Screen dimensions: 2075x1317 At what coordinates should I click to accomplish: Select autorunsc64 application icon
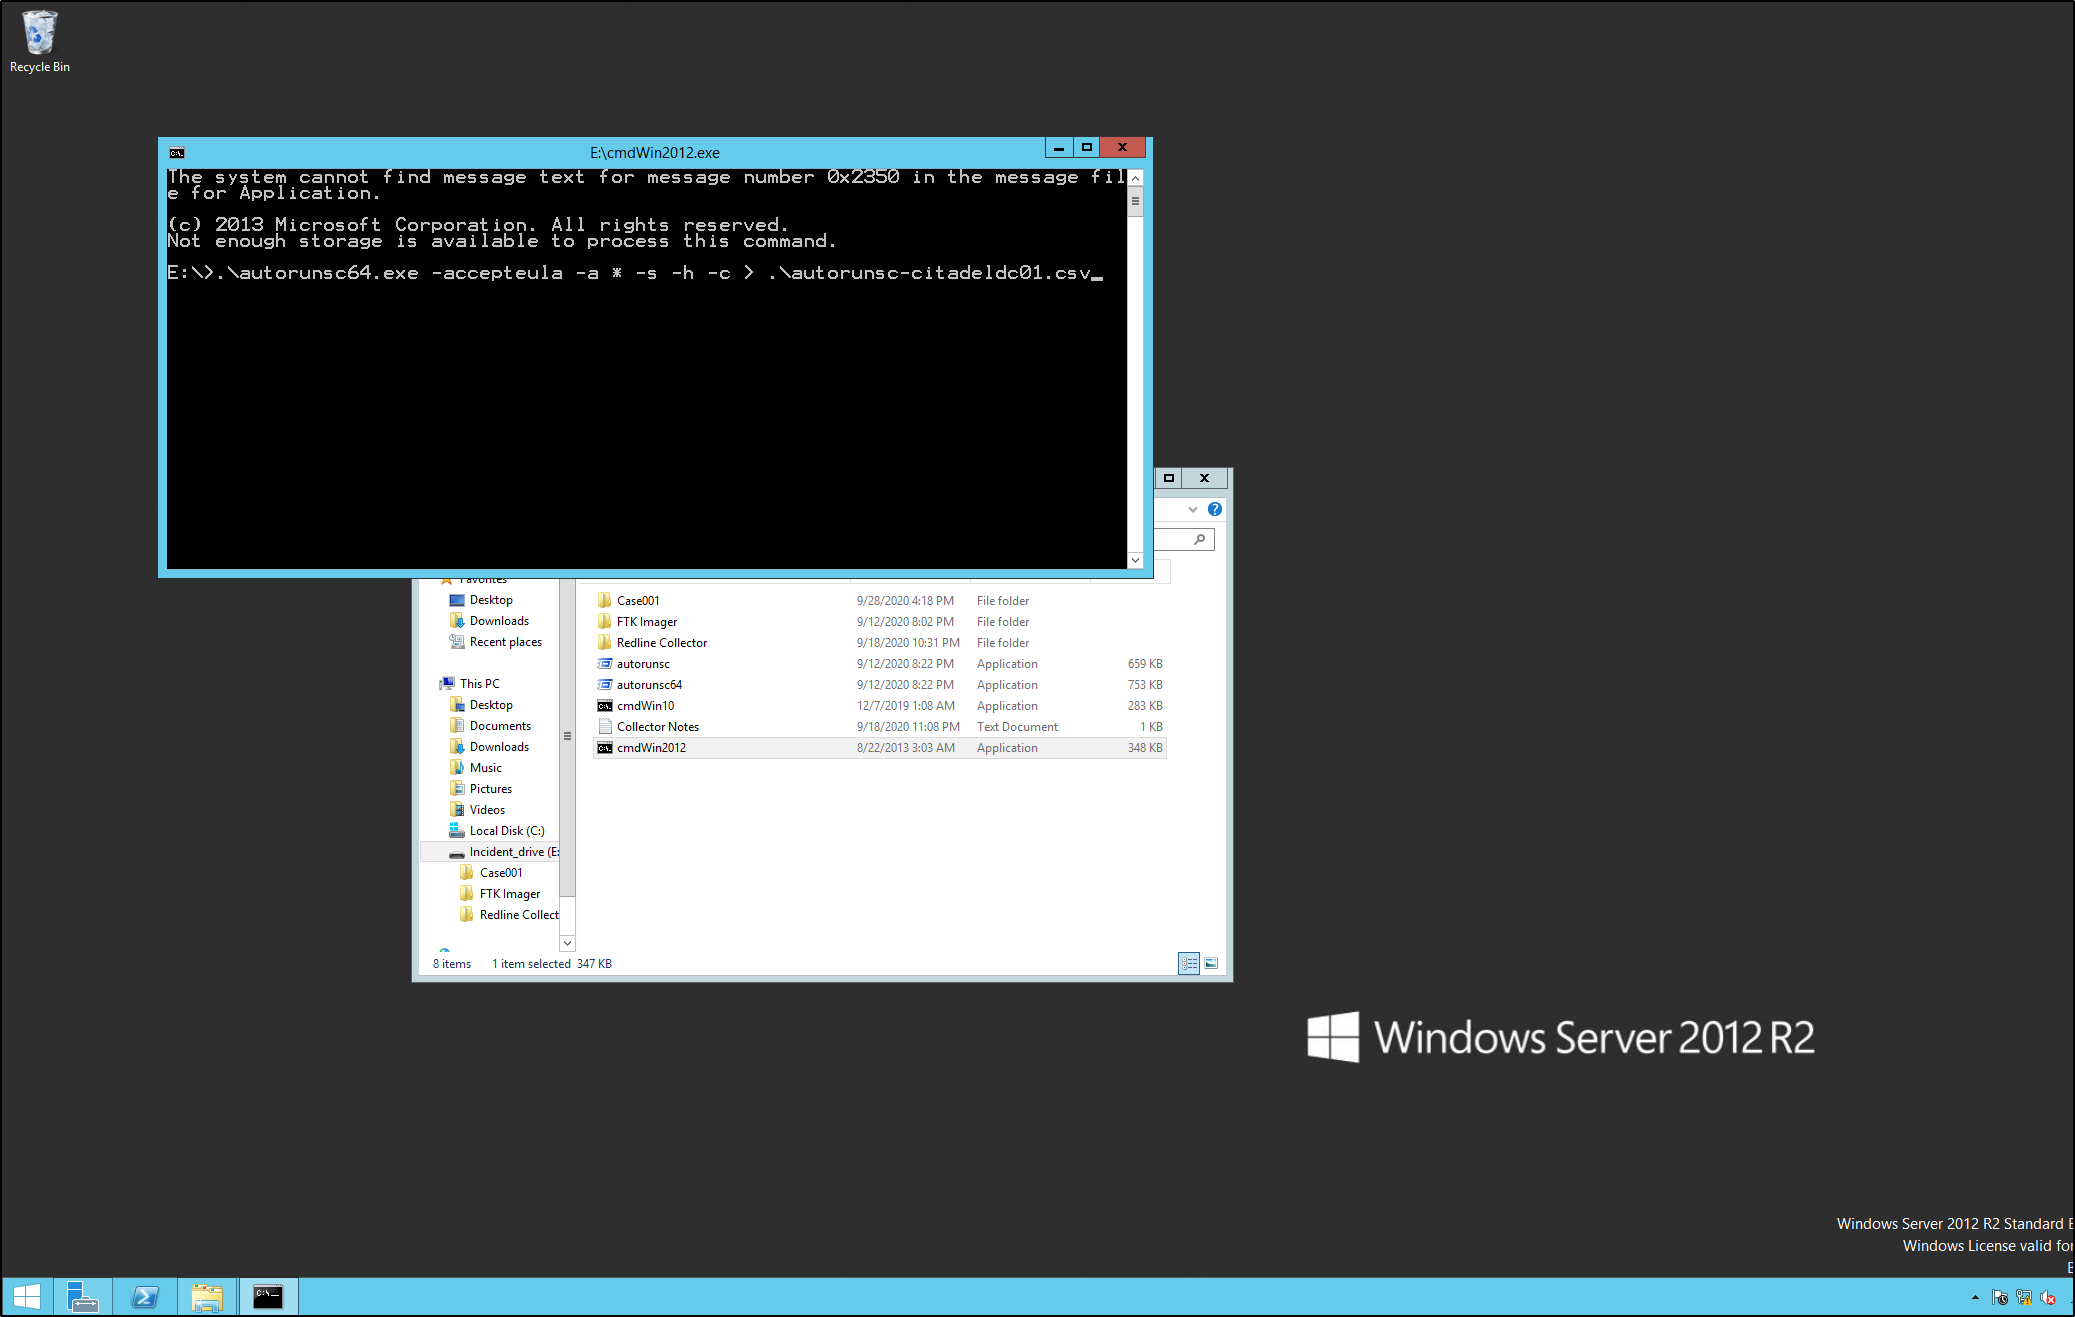click(x=604, y=684)
